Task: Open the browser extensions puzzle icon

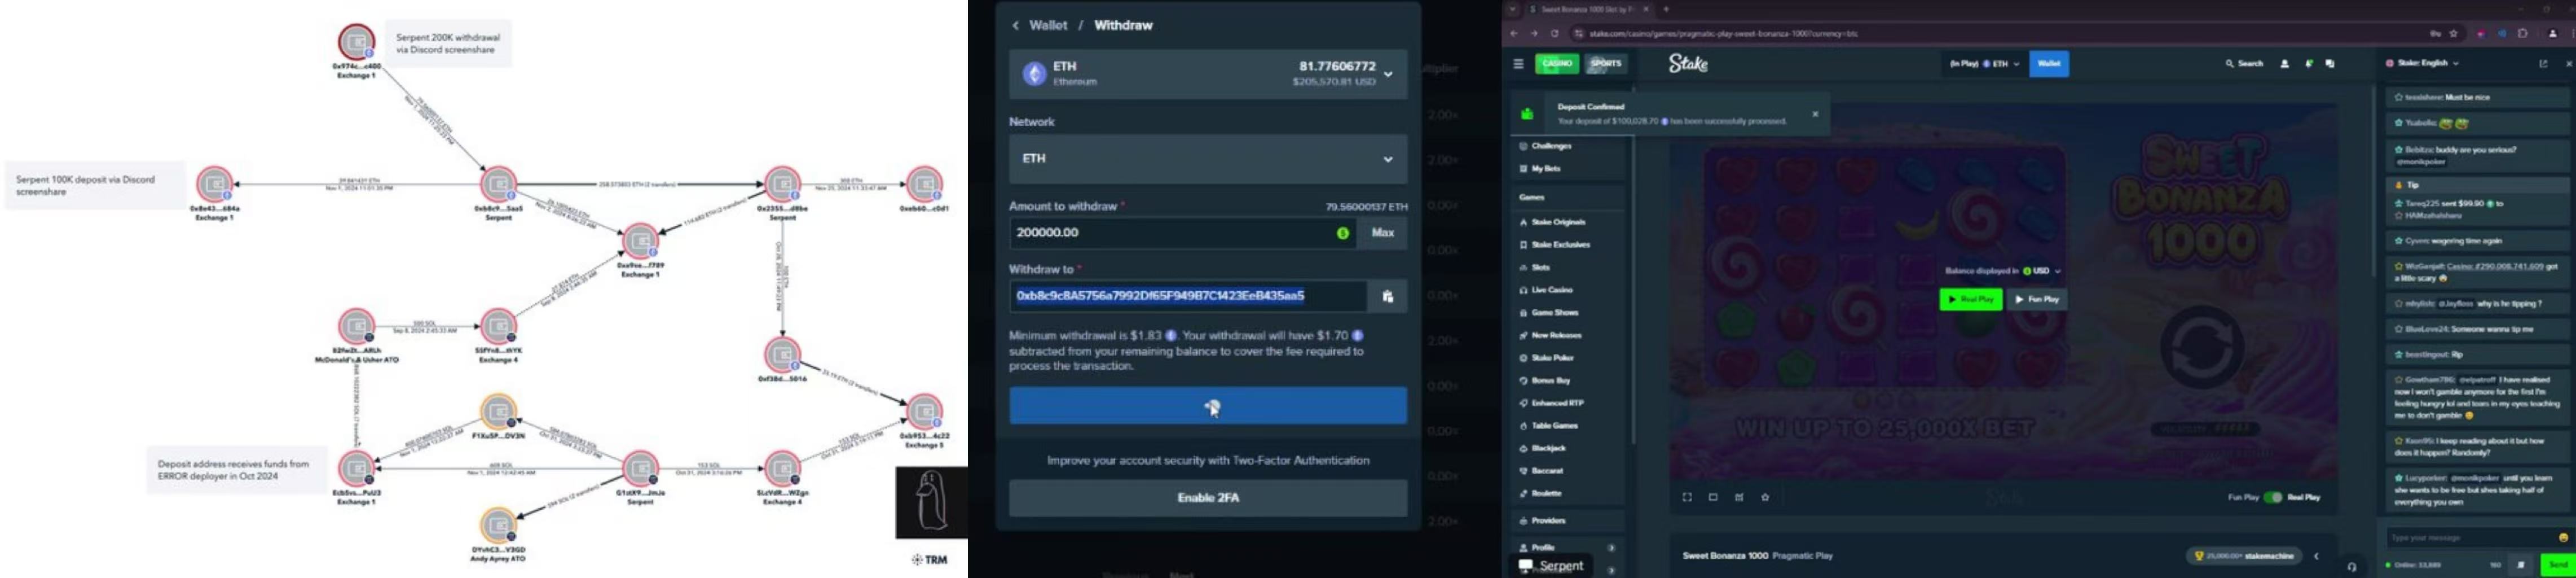Action: pos(2523,33)
